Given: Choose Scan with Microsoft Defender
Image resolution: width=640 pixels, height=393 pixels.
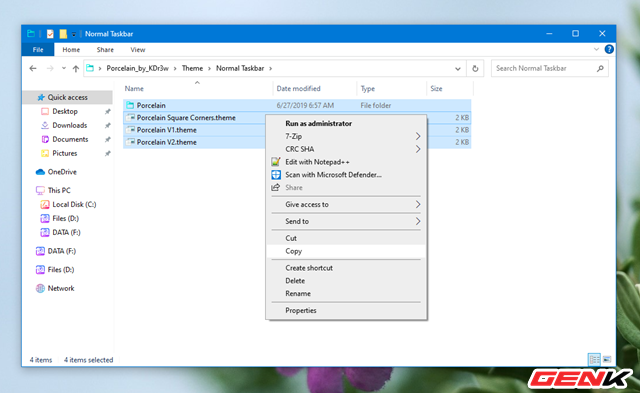Looking at the screenshot, I should (346, 175).
